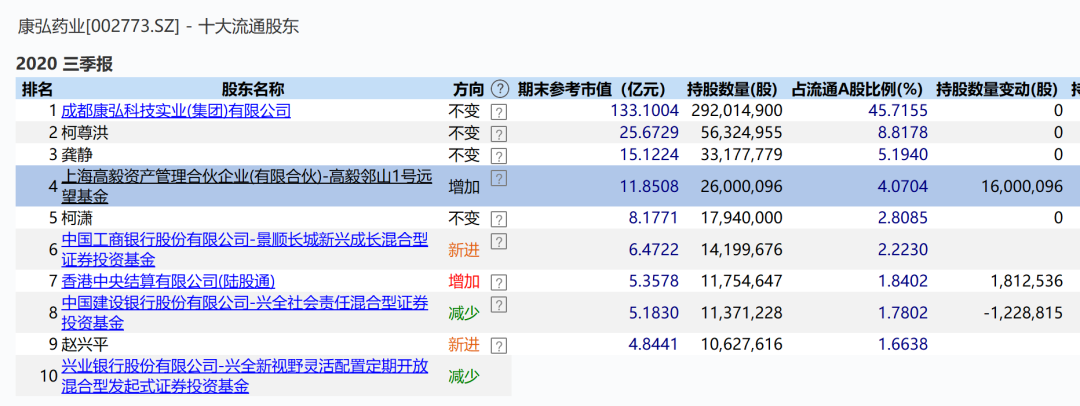
Task: Click the help icon in 兴全社会责任 fund row
Action: pos(499,304)
